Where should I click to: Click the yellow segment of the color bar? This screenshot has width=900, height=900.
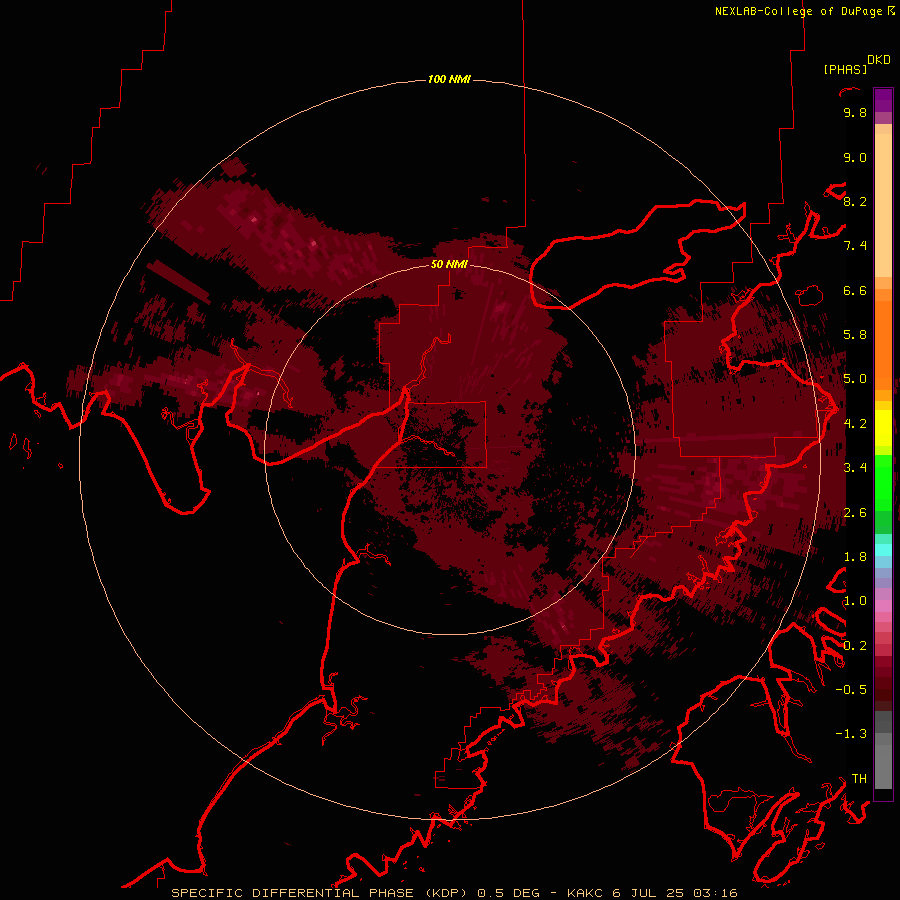883,428
